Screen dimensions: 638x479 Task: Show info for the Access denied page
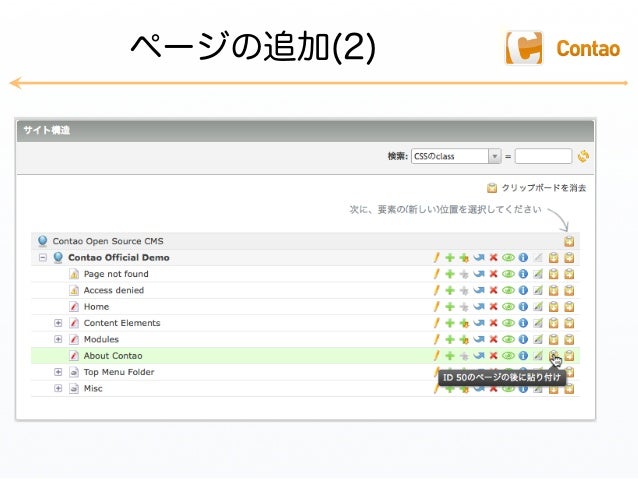coord(523,290)
